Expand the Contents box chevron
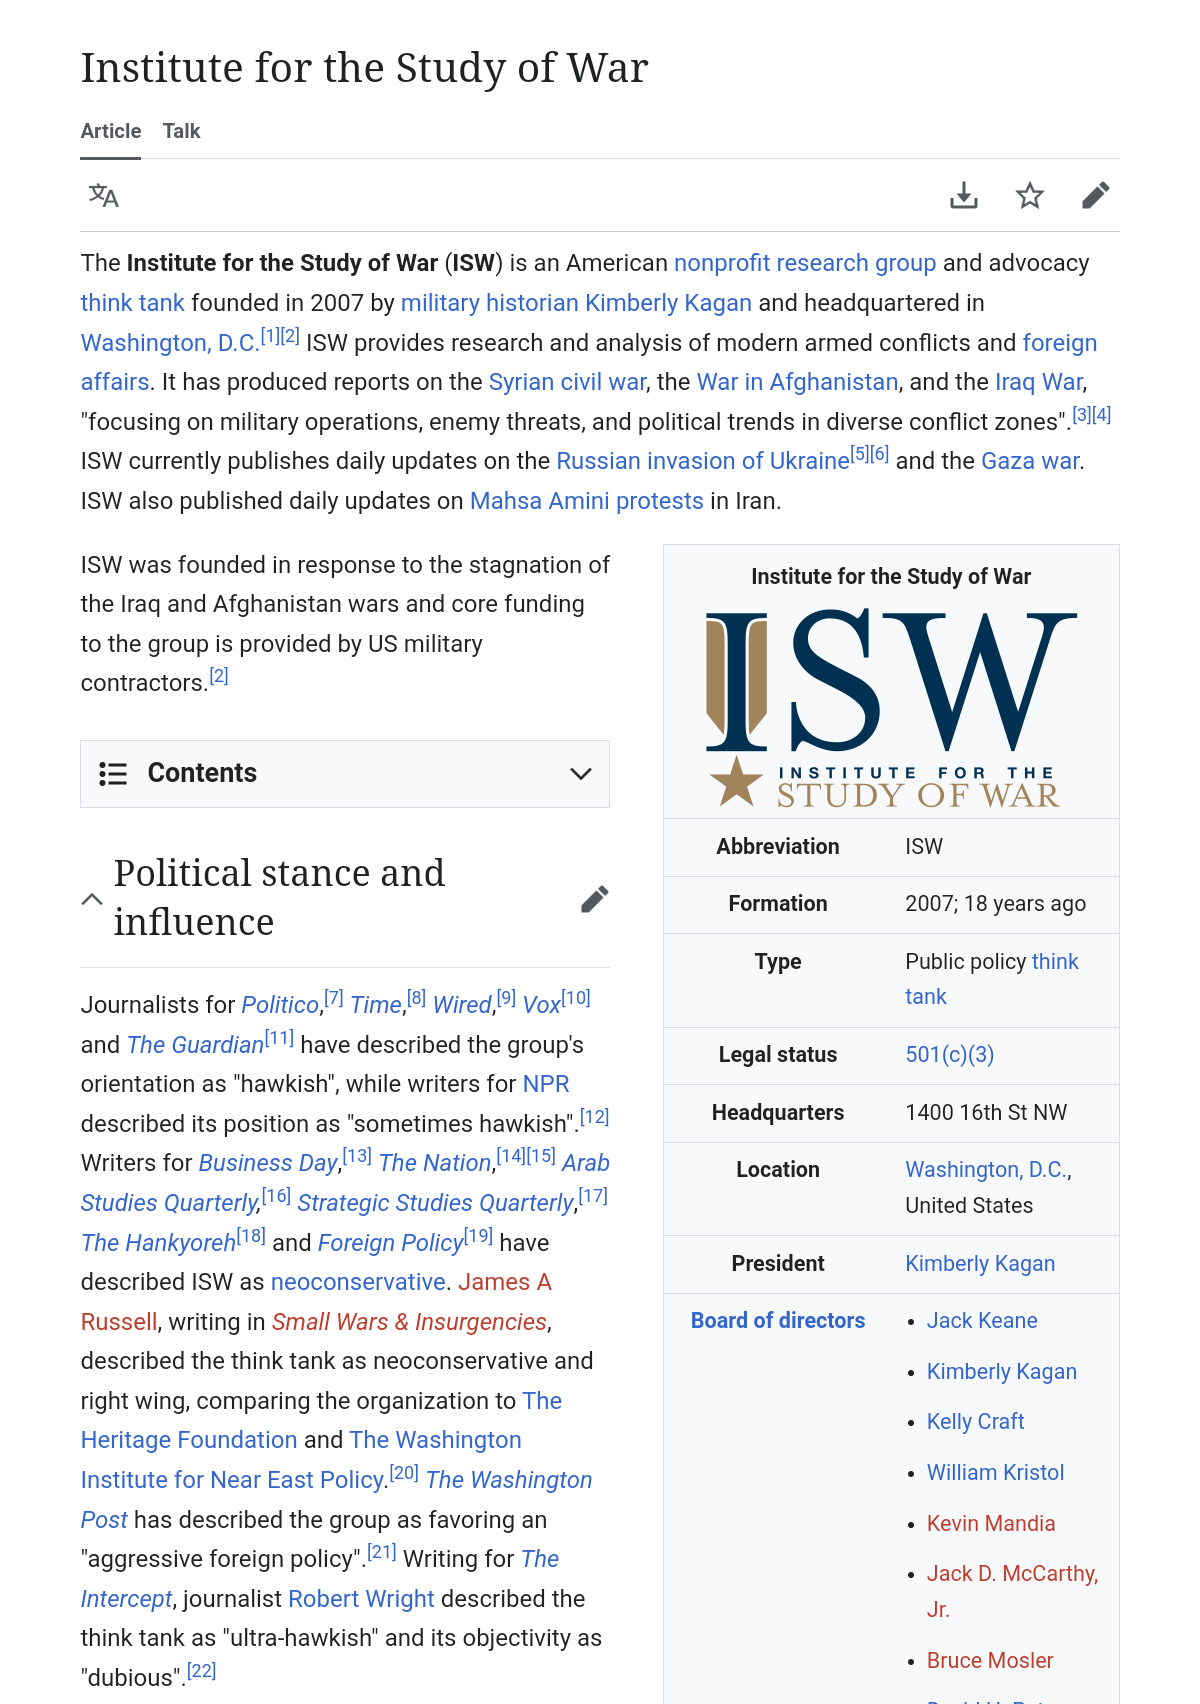 tap(581, 774)
